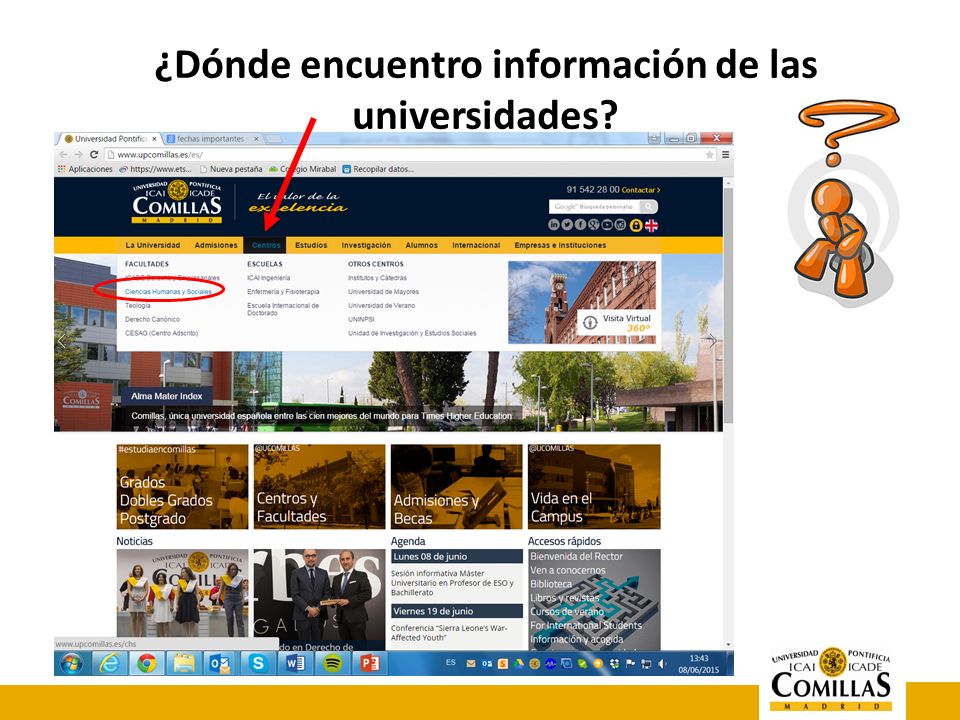
Task: Open Enfermería y Fisioterapia link
Action: pyautogui.click(x=283, y=292)
